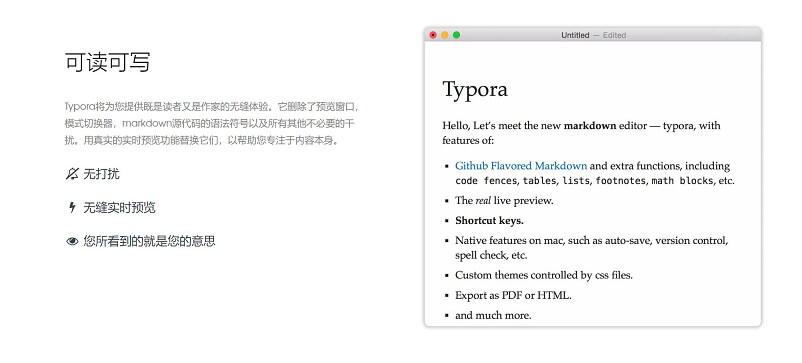Click the 'Native features on mac' list item
Viewport: 802px width, 363px height.
coord(592,247)
